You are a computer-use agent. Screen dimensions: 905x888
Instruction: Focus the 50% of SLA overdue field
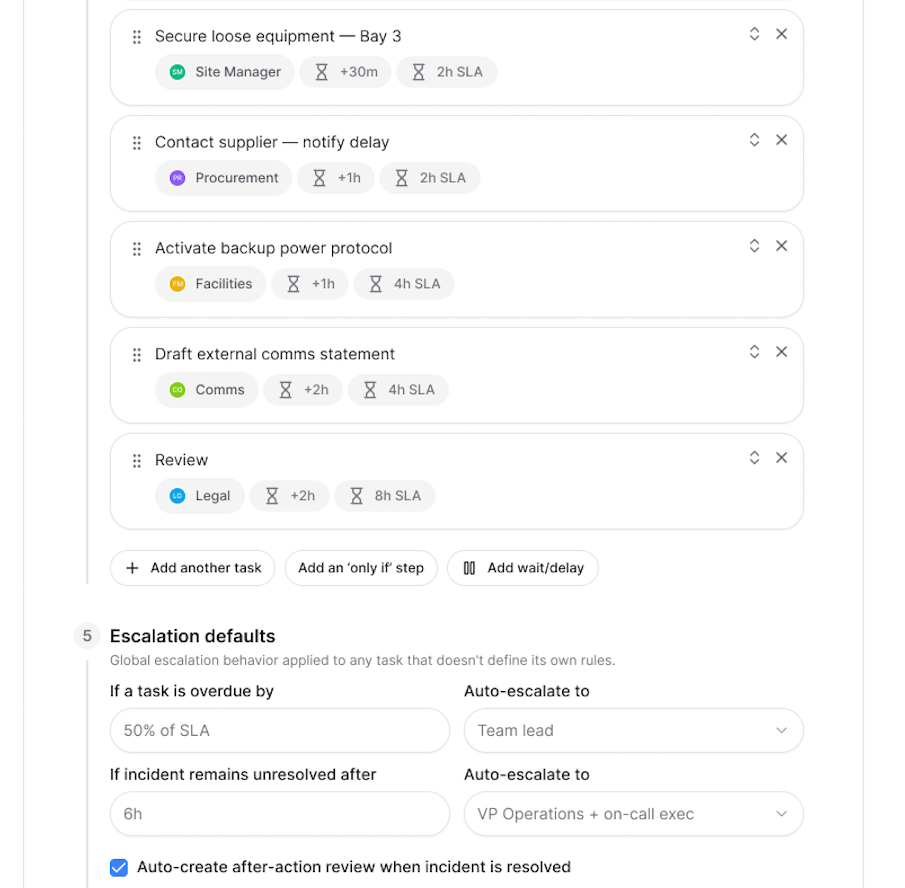pos(280,730)
